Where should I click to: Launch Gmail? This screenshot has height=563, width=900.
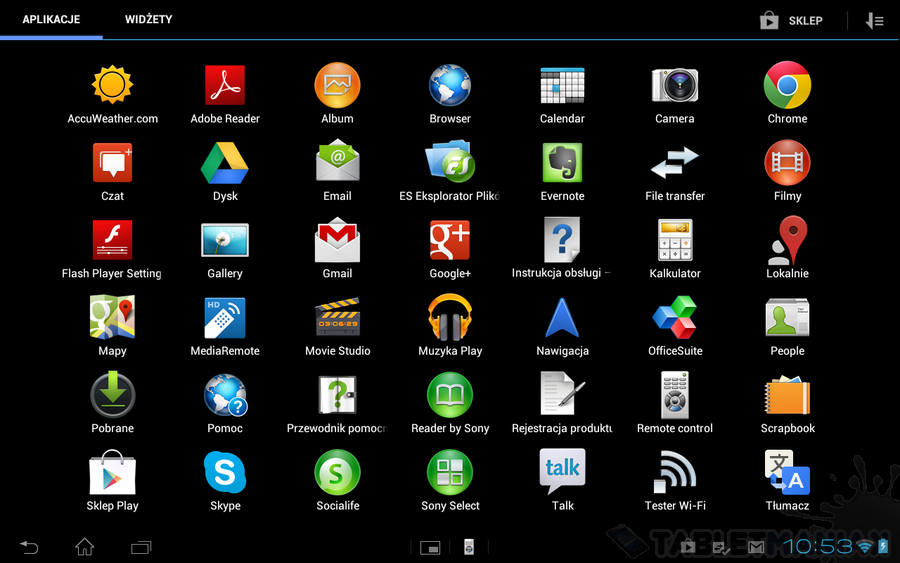338,240
